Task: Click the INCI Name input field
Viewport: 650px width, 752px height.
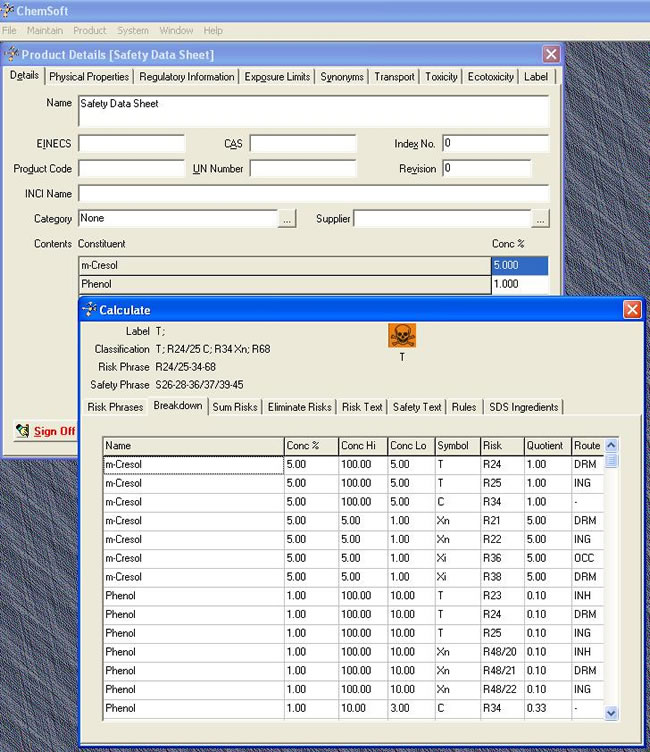Action: 314,194
